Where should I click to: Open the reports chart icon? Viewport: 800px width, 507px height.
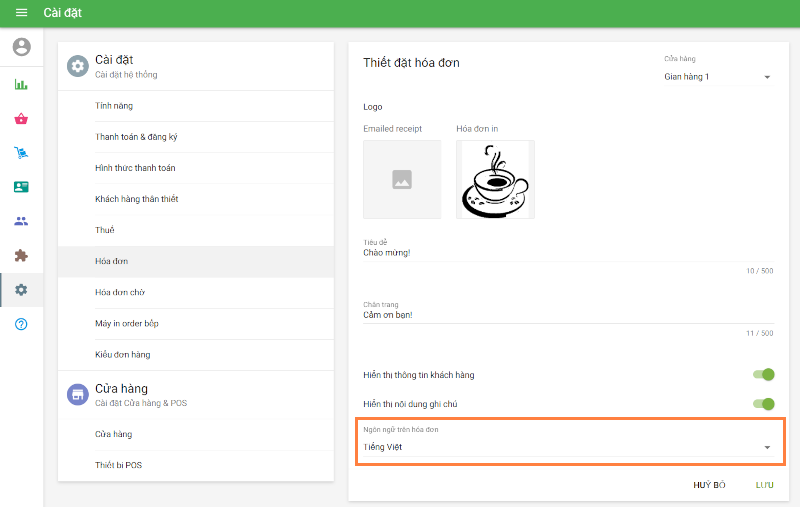pos(21,84)
